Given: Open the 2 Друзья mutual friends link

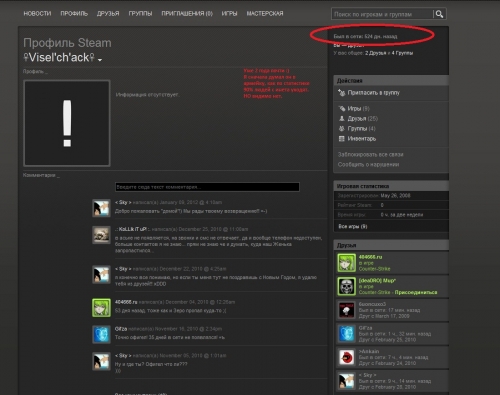Looking at the screenshot, I should coord(375,53).
